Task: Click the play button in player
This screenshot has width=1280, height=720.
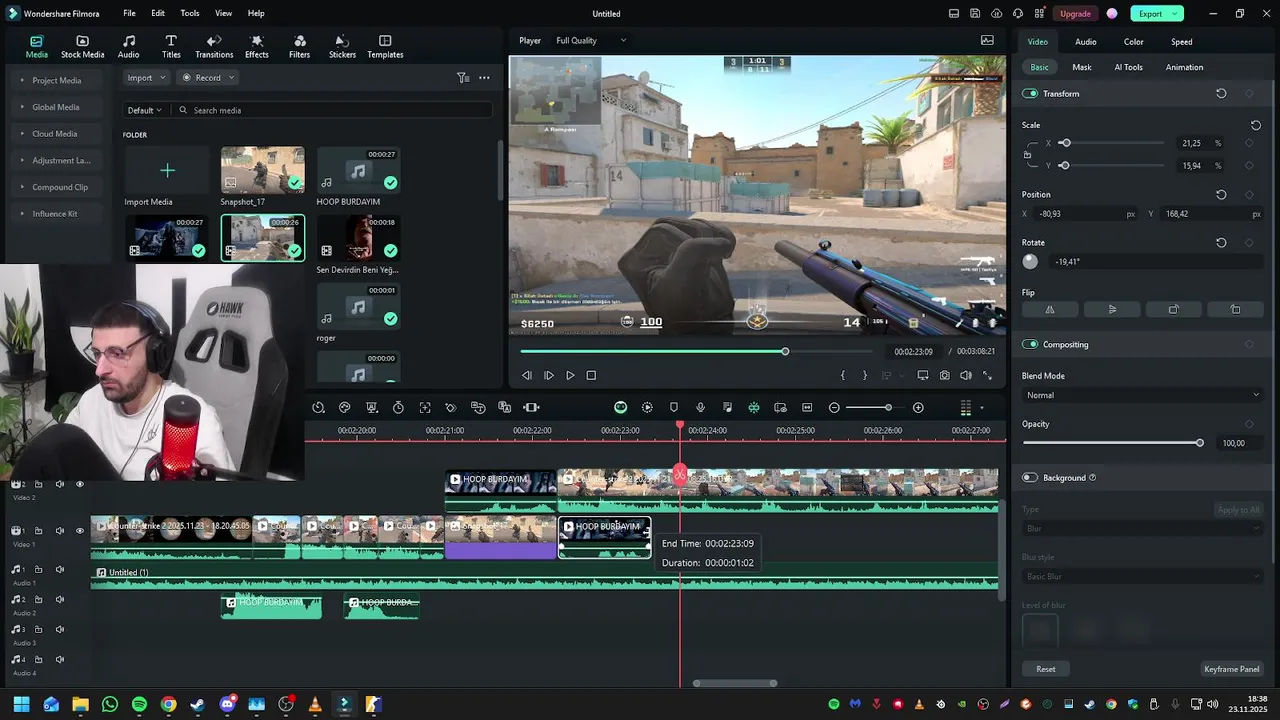Action: point(570,375)
